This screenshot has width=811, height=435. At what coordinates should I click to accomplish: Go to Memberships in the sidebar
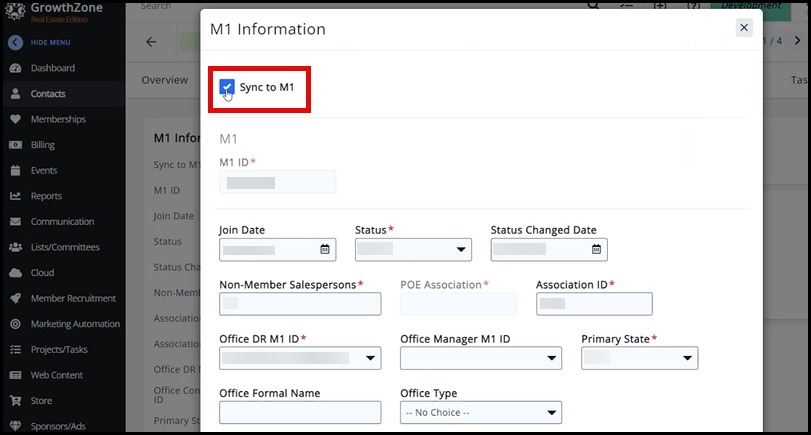tap(58, 119)
